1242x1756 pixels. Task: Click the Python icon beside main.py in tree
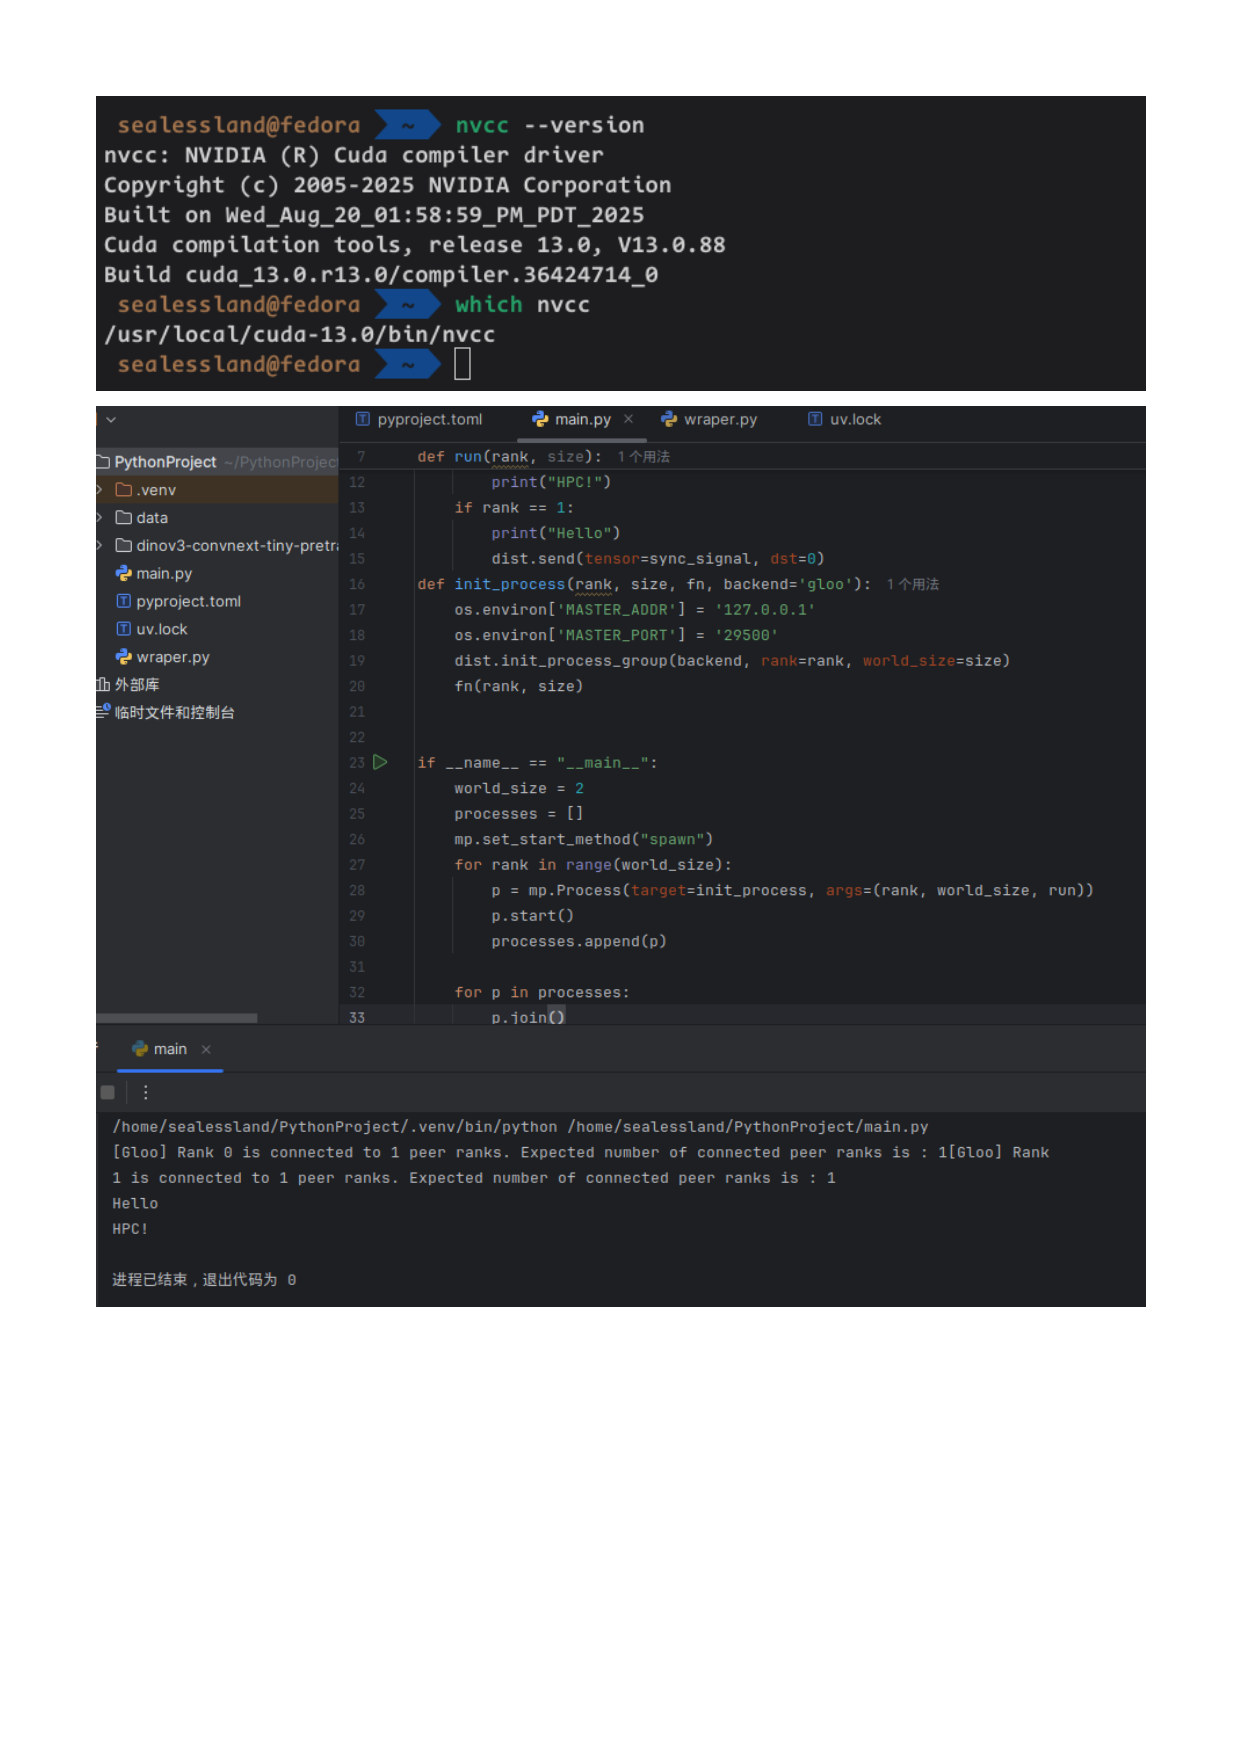124,573
